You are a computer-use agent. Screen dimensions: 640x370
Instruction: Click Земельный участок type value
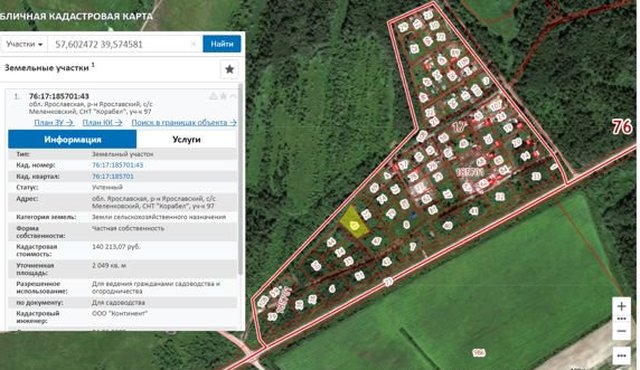122,154
